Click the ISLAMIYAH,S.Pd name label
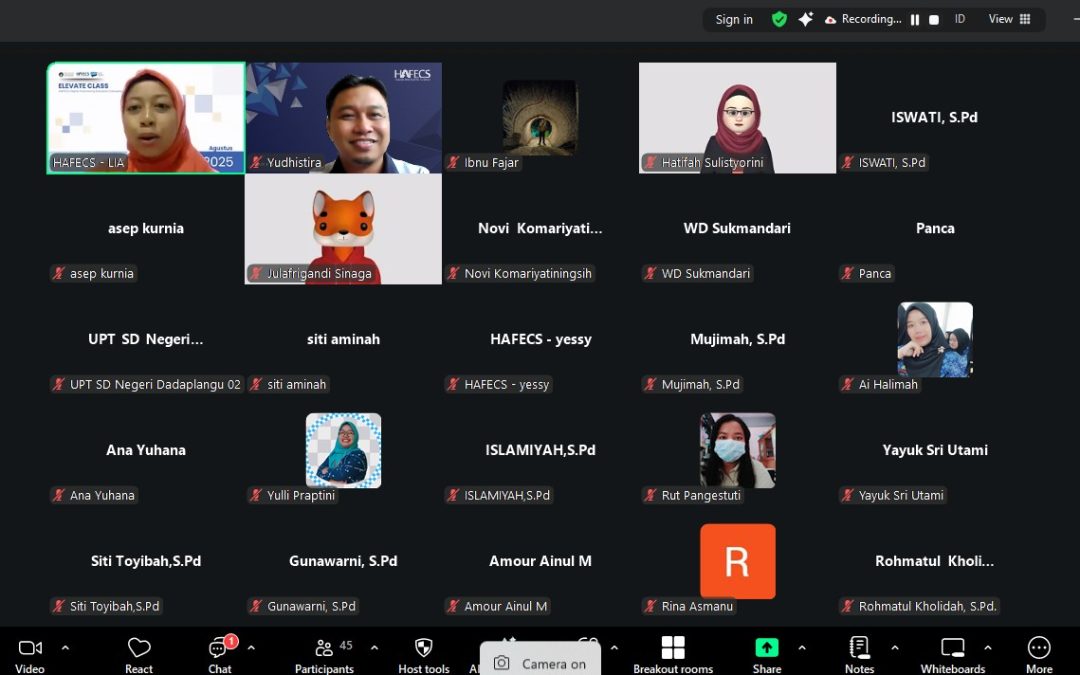This screenshot has width=1080, height=675. [x=499, y=495]
